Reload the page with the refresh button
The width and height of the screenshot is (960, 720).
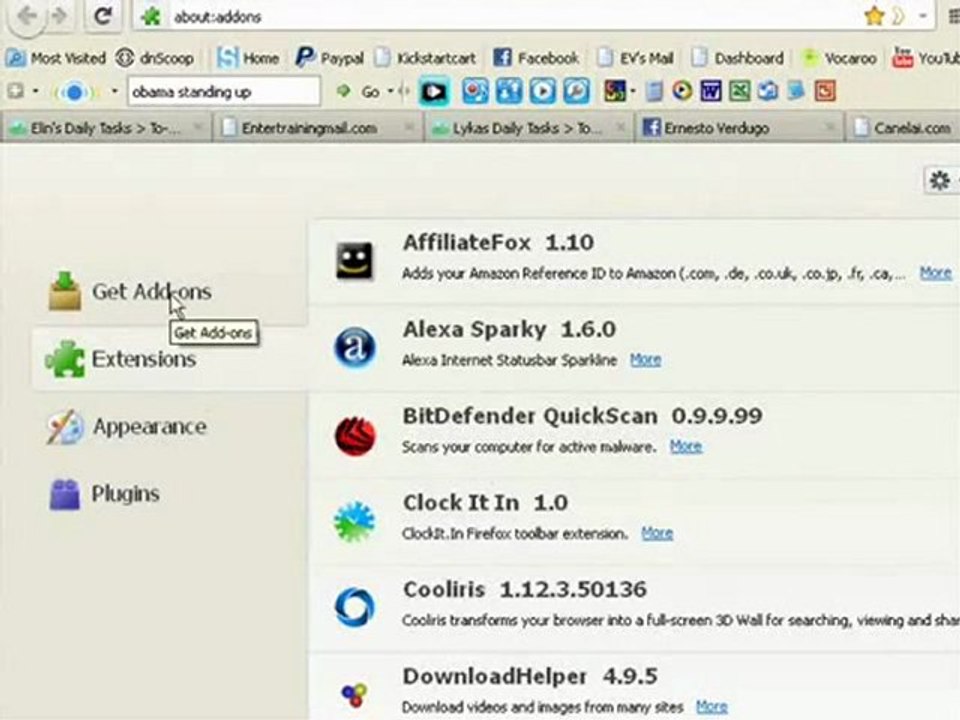(x=103, y=15)
